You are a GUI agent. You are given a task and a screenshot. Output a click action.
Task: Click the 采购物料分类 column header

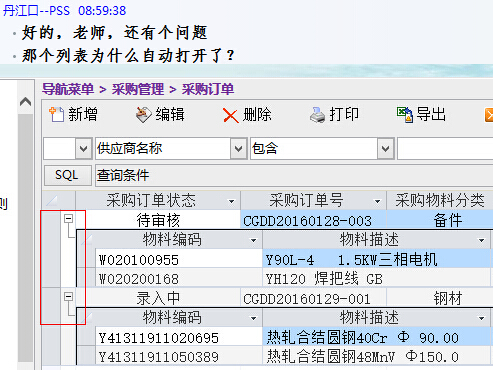(440, 200)
